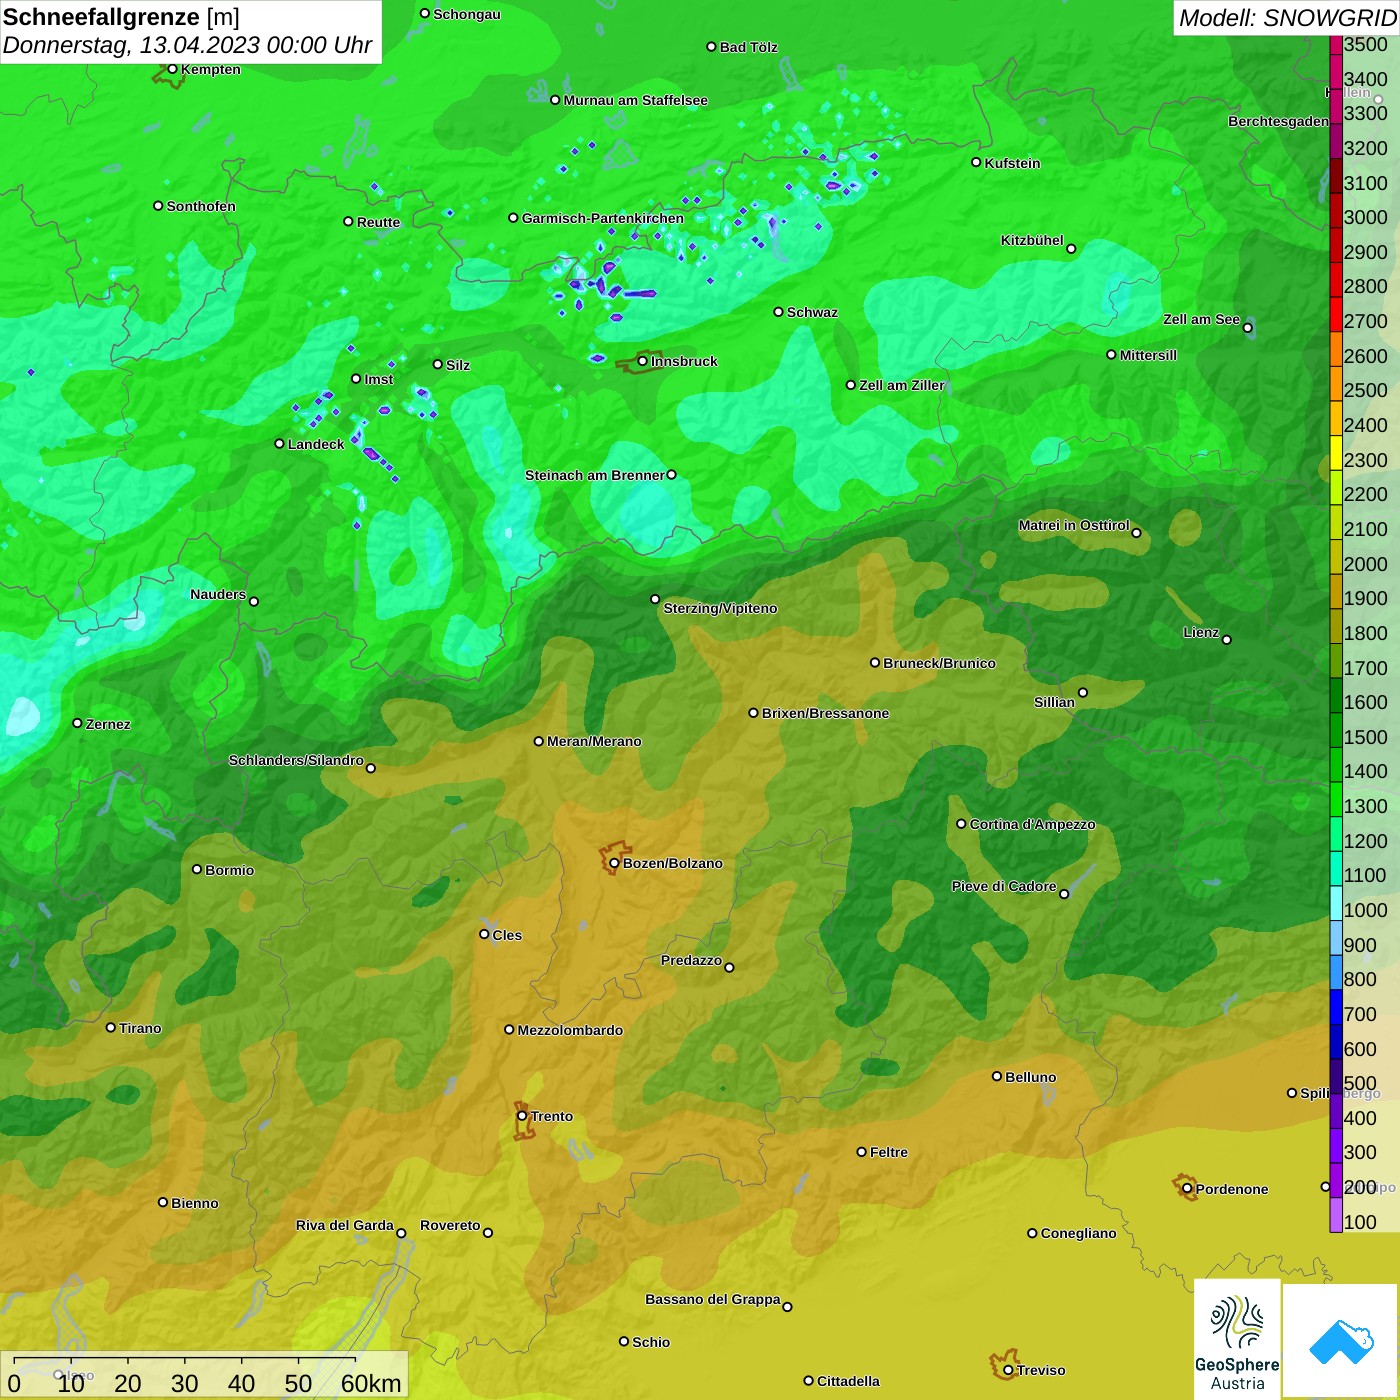
Task: Click the Belluno marker dot
Action: click(996, 1076)
